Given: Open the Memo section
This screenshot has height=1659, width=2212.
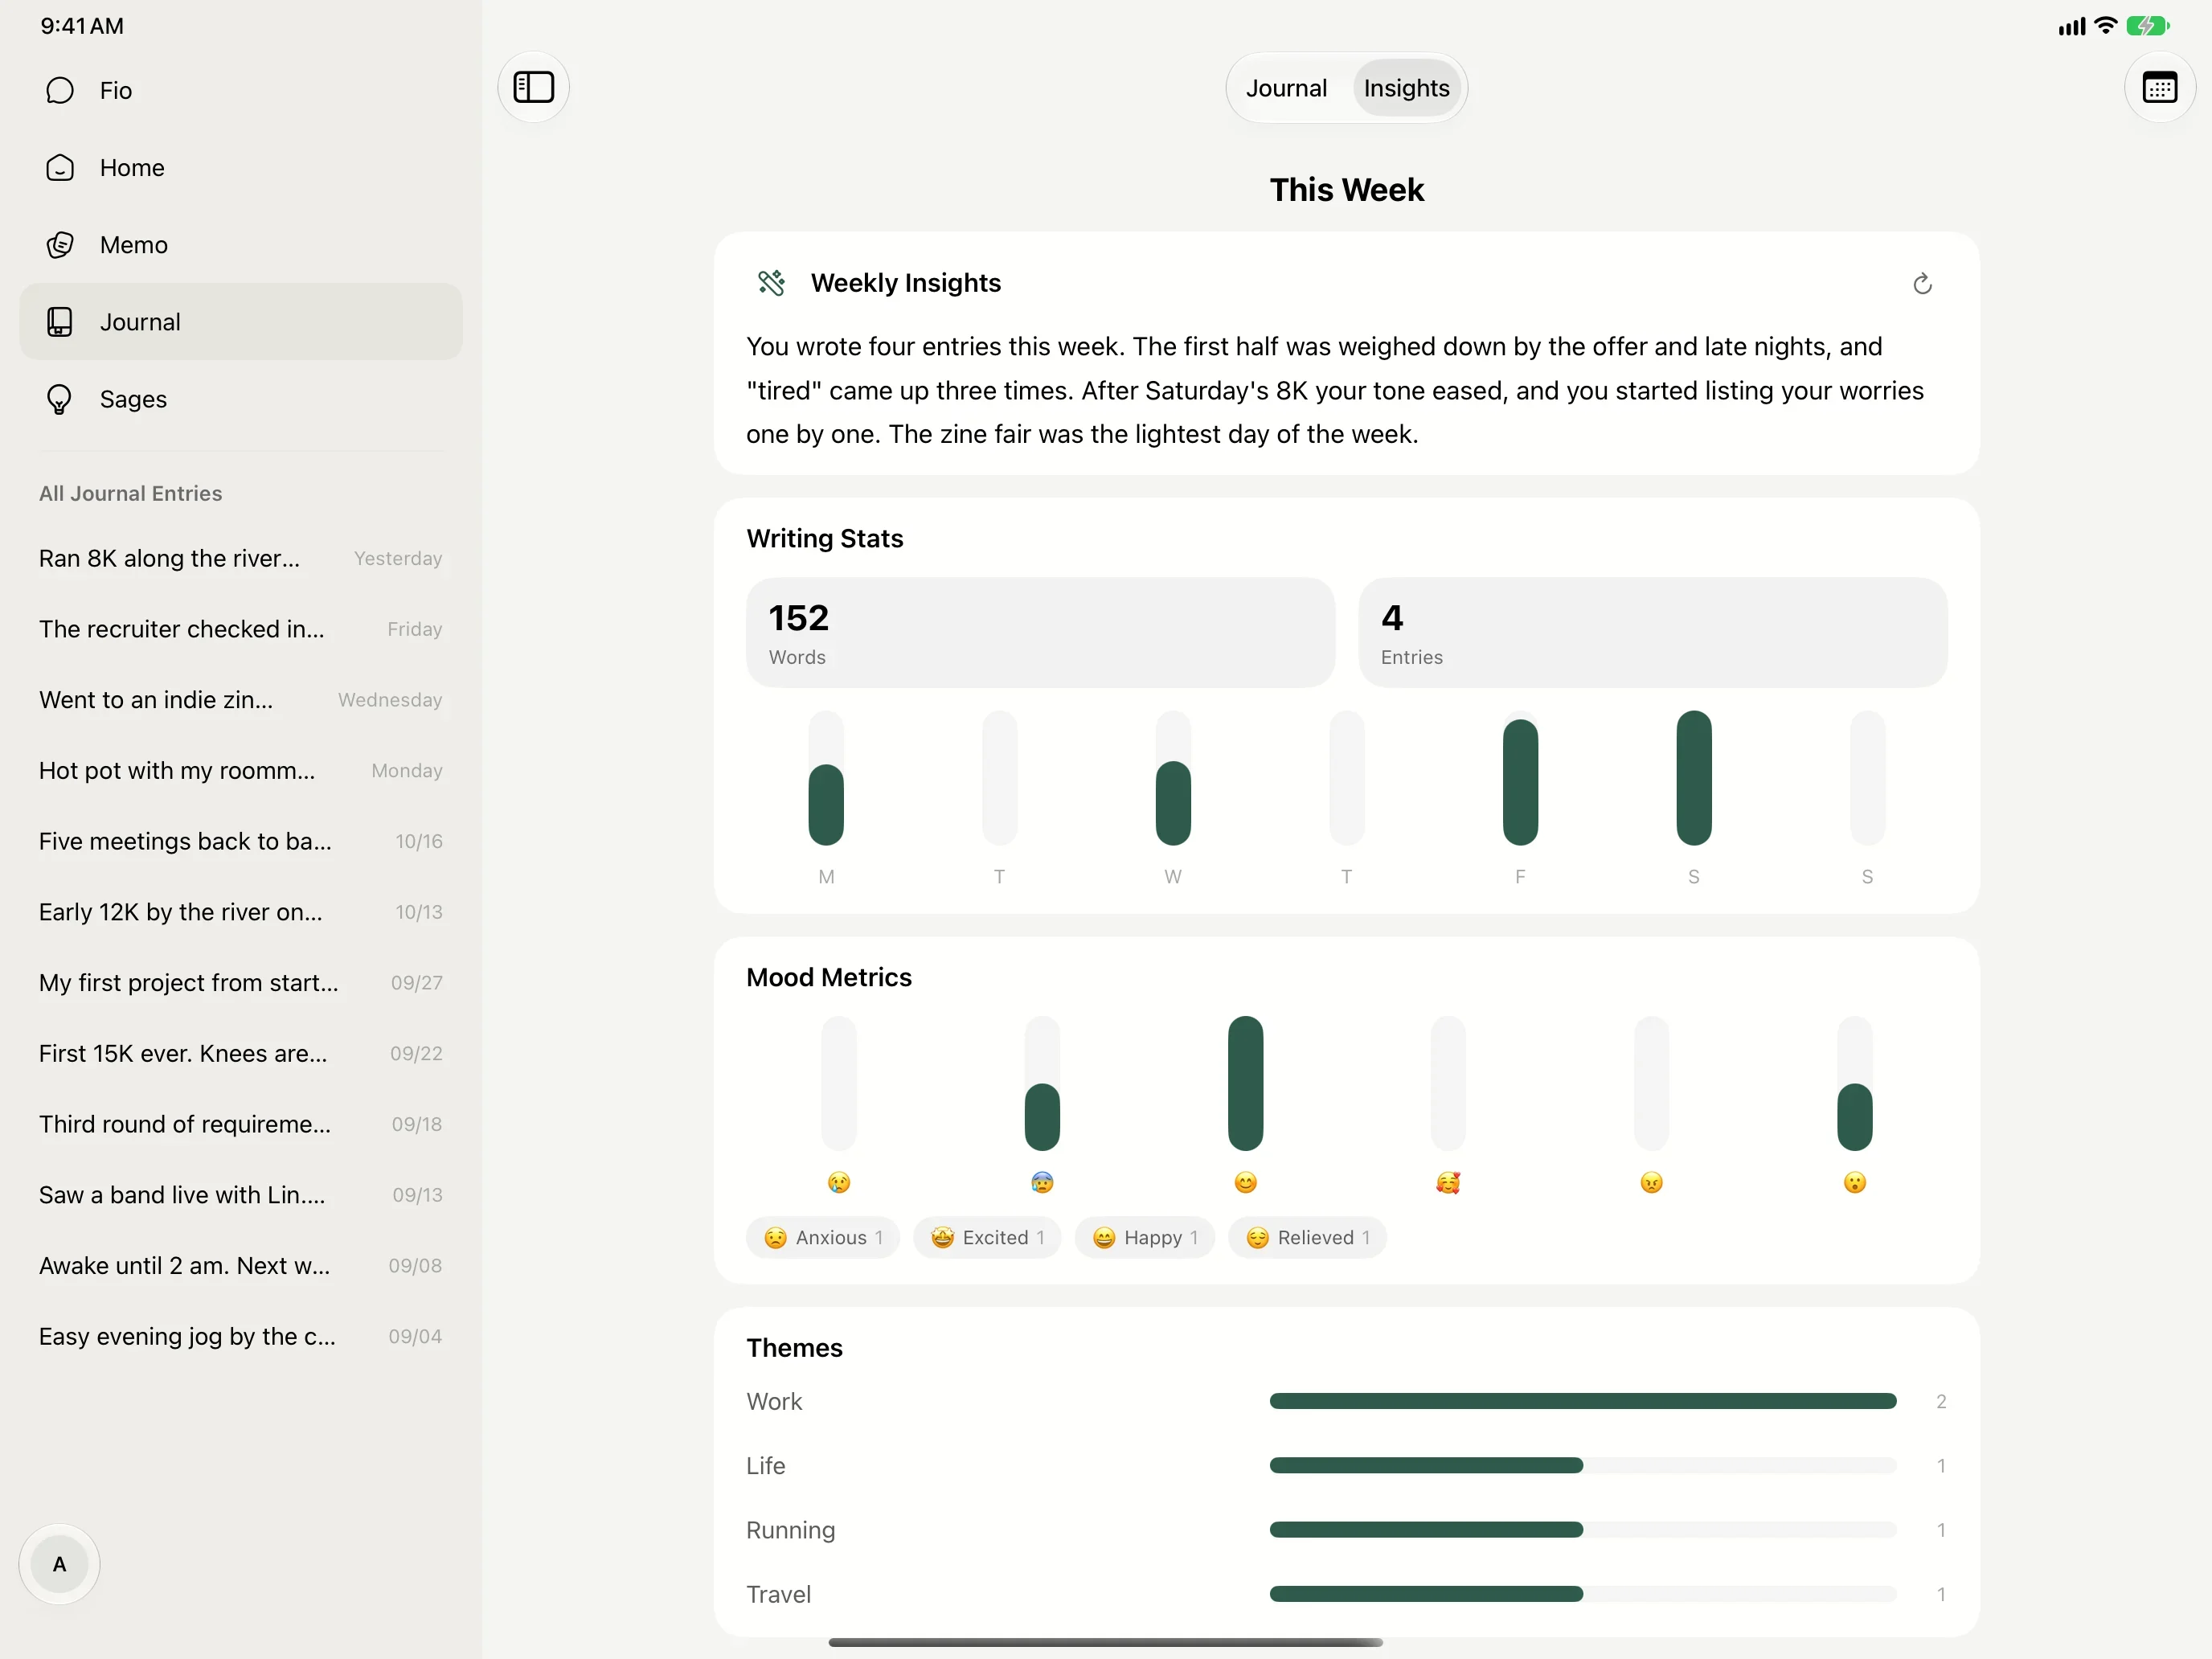Looking at the screenshot, I should pos(241,245).
